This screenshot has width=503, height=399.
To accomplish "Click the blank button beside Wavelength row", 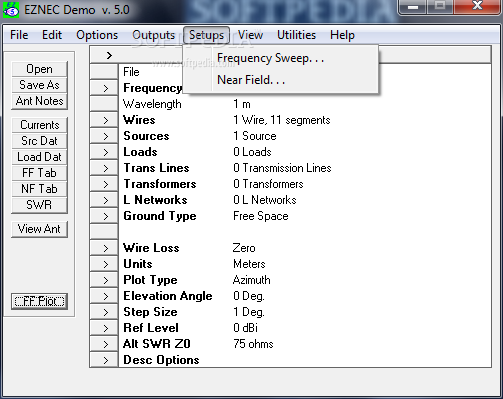I will [104, 104].
